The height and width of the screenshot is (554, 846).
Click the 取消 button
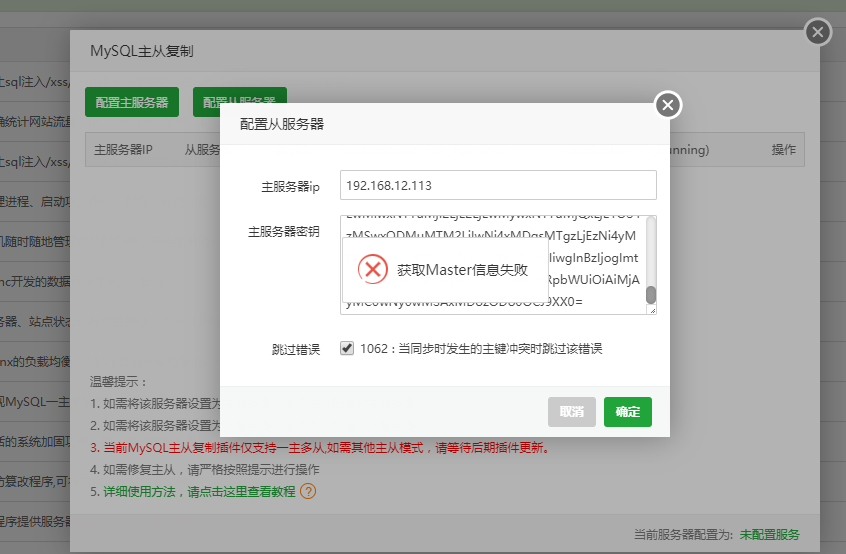[x=572, y=412]
